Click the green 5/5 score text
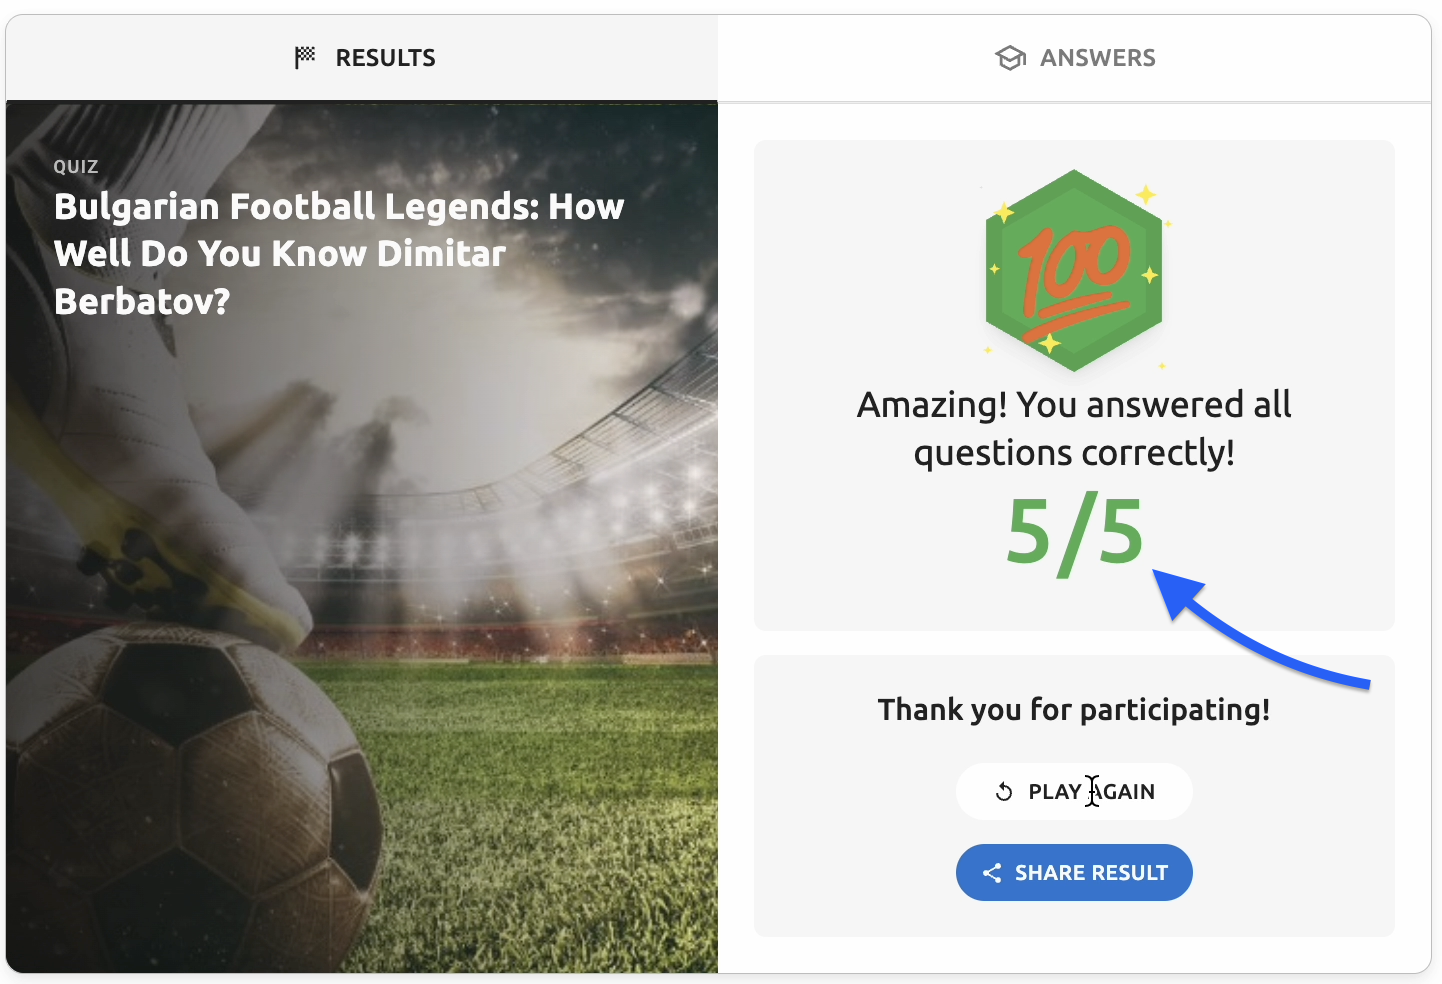Screen dimensions: 1442x984 (1074, 532)
